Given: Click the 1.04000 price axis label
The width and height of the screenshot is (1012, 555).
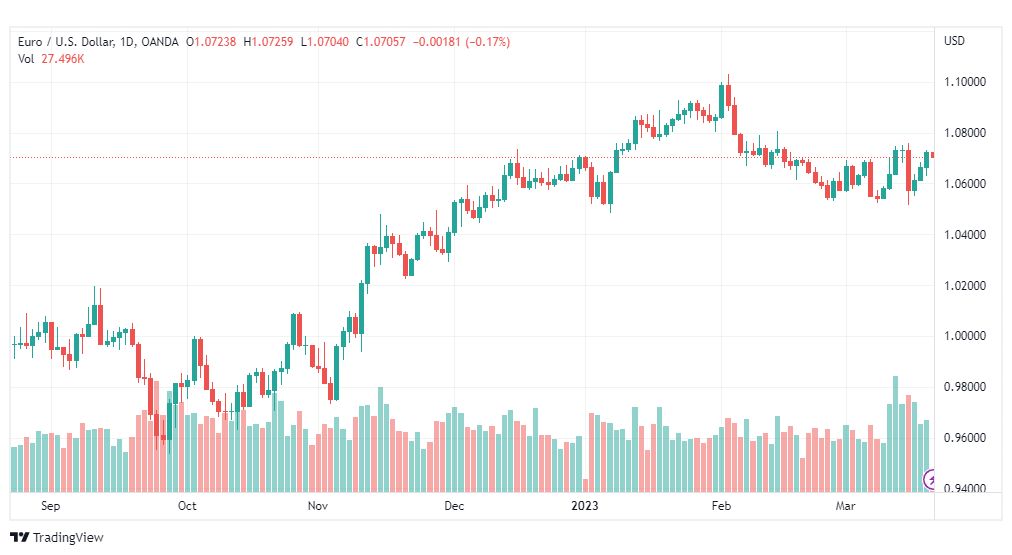Looking at the screenshot, I should click(x=965, y=235).
